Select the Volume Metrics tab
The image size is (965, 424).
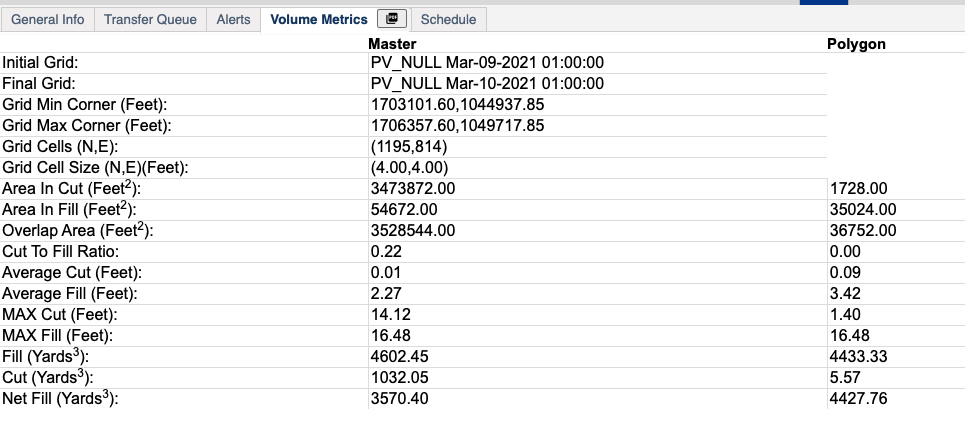(319, 20)
